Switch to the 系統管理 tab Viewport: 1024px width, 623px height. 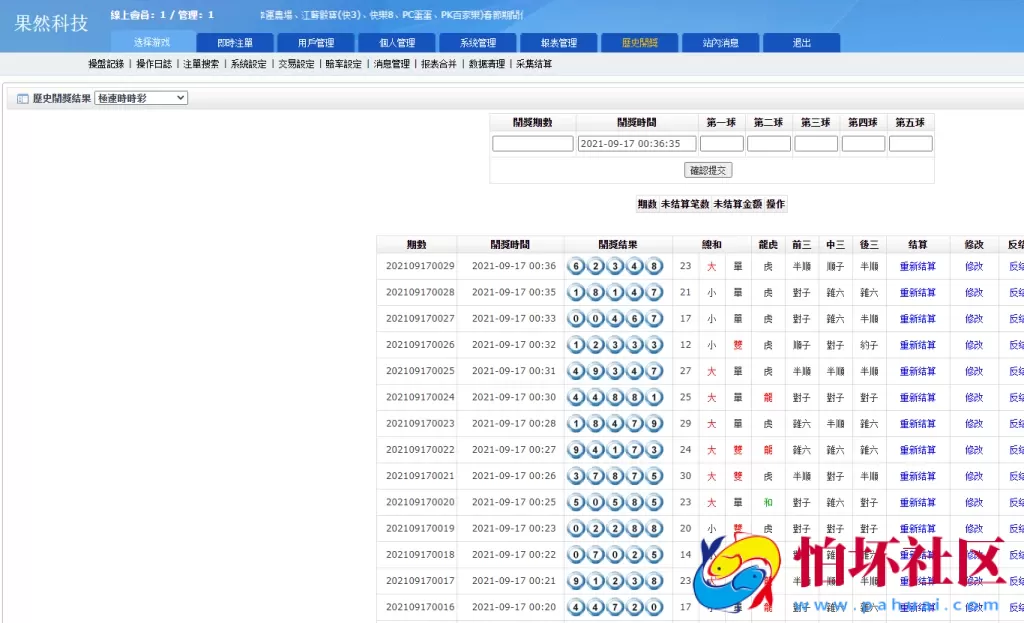tap(477, 42)
